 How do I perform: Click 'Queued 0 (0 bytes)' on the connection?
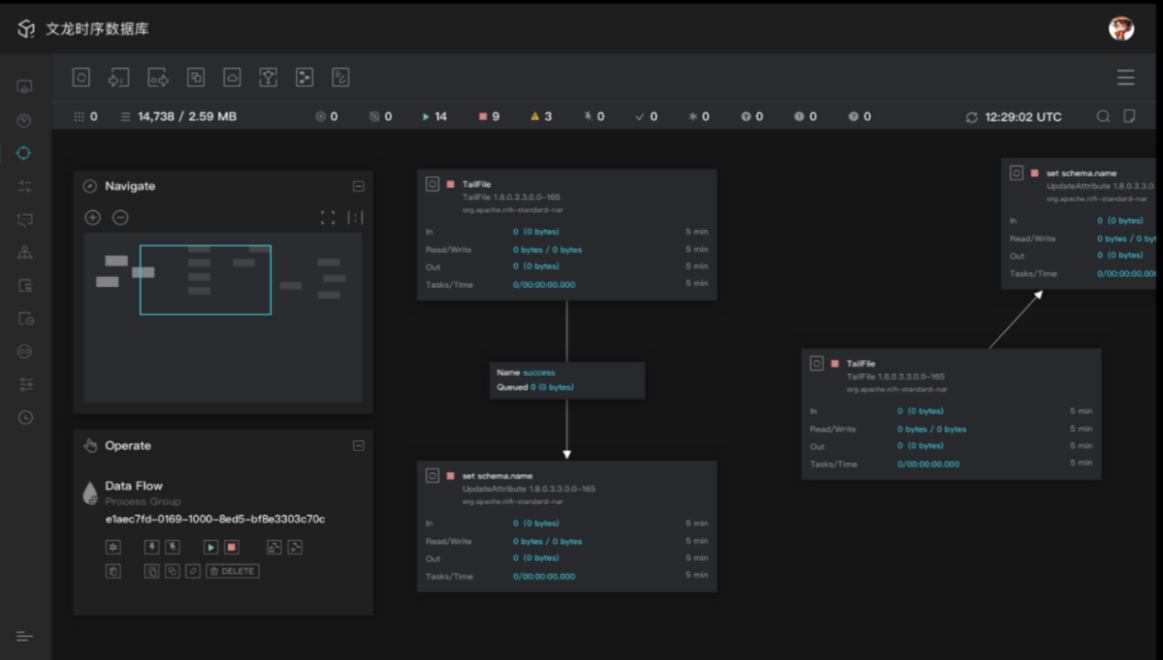coord(535,387)
